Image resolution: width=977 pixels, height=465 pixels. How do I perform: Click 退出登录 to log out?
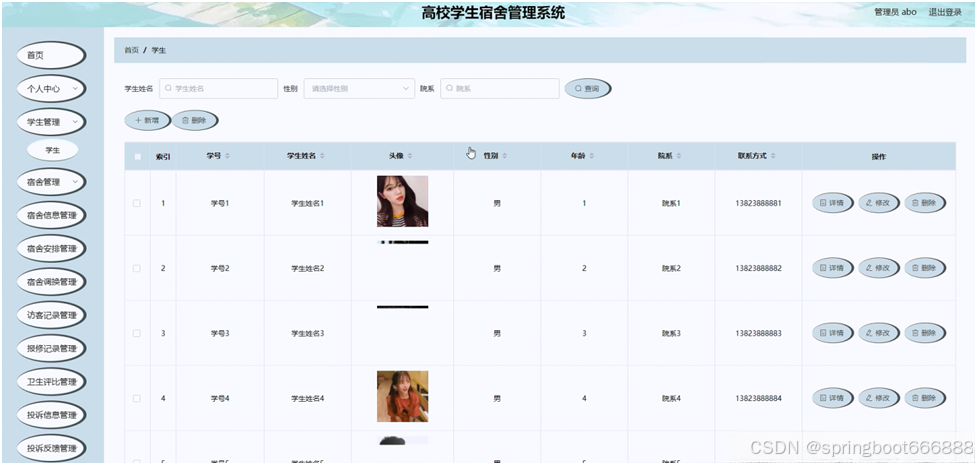[945, 12]
